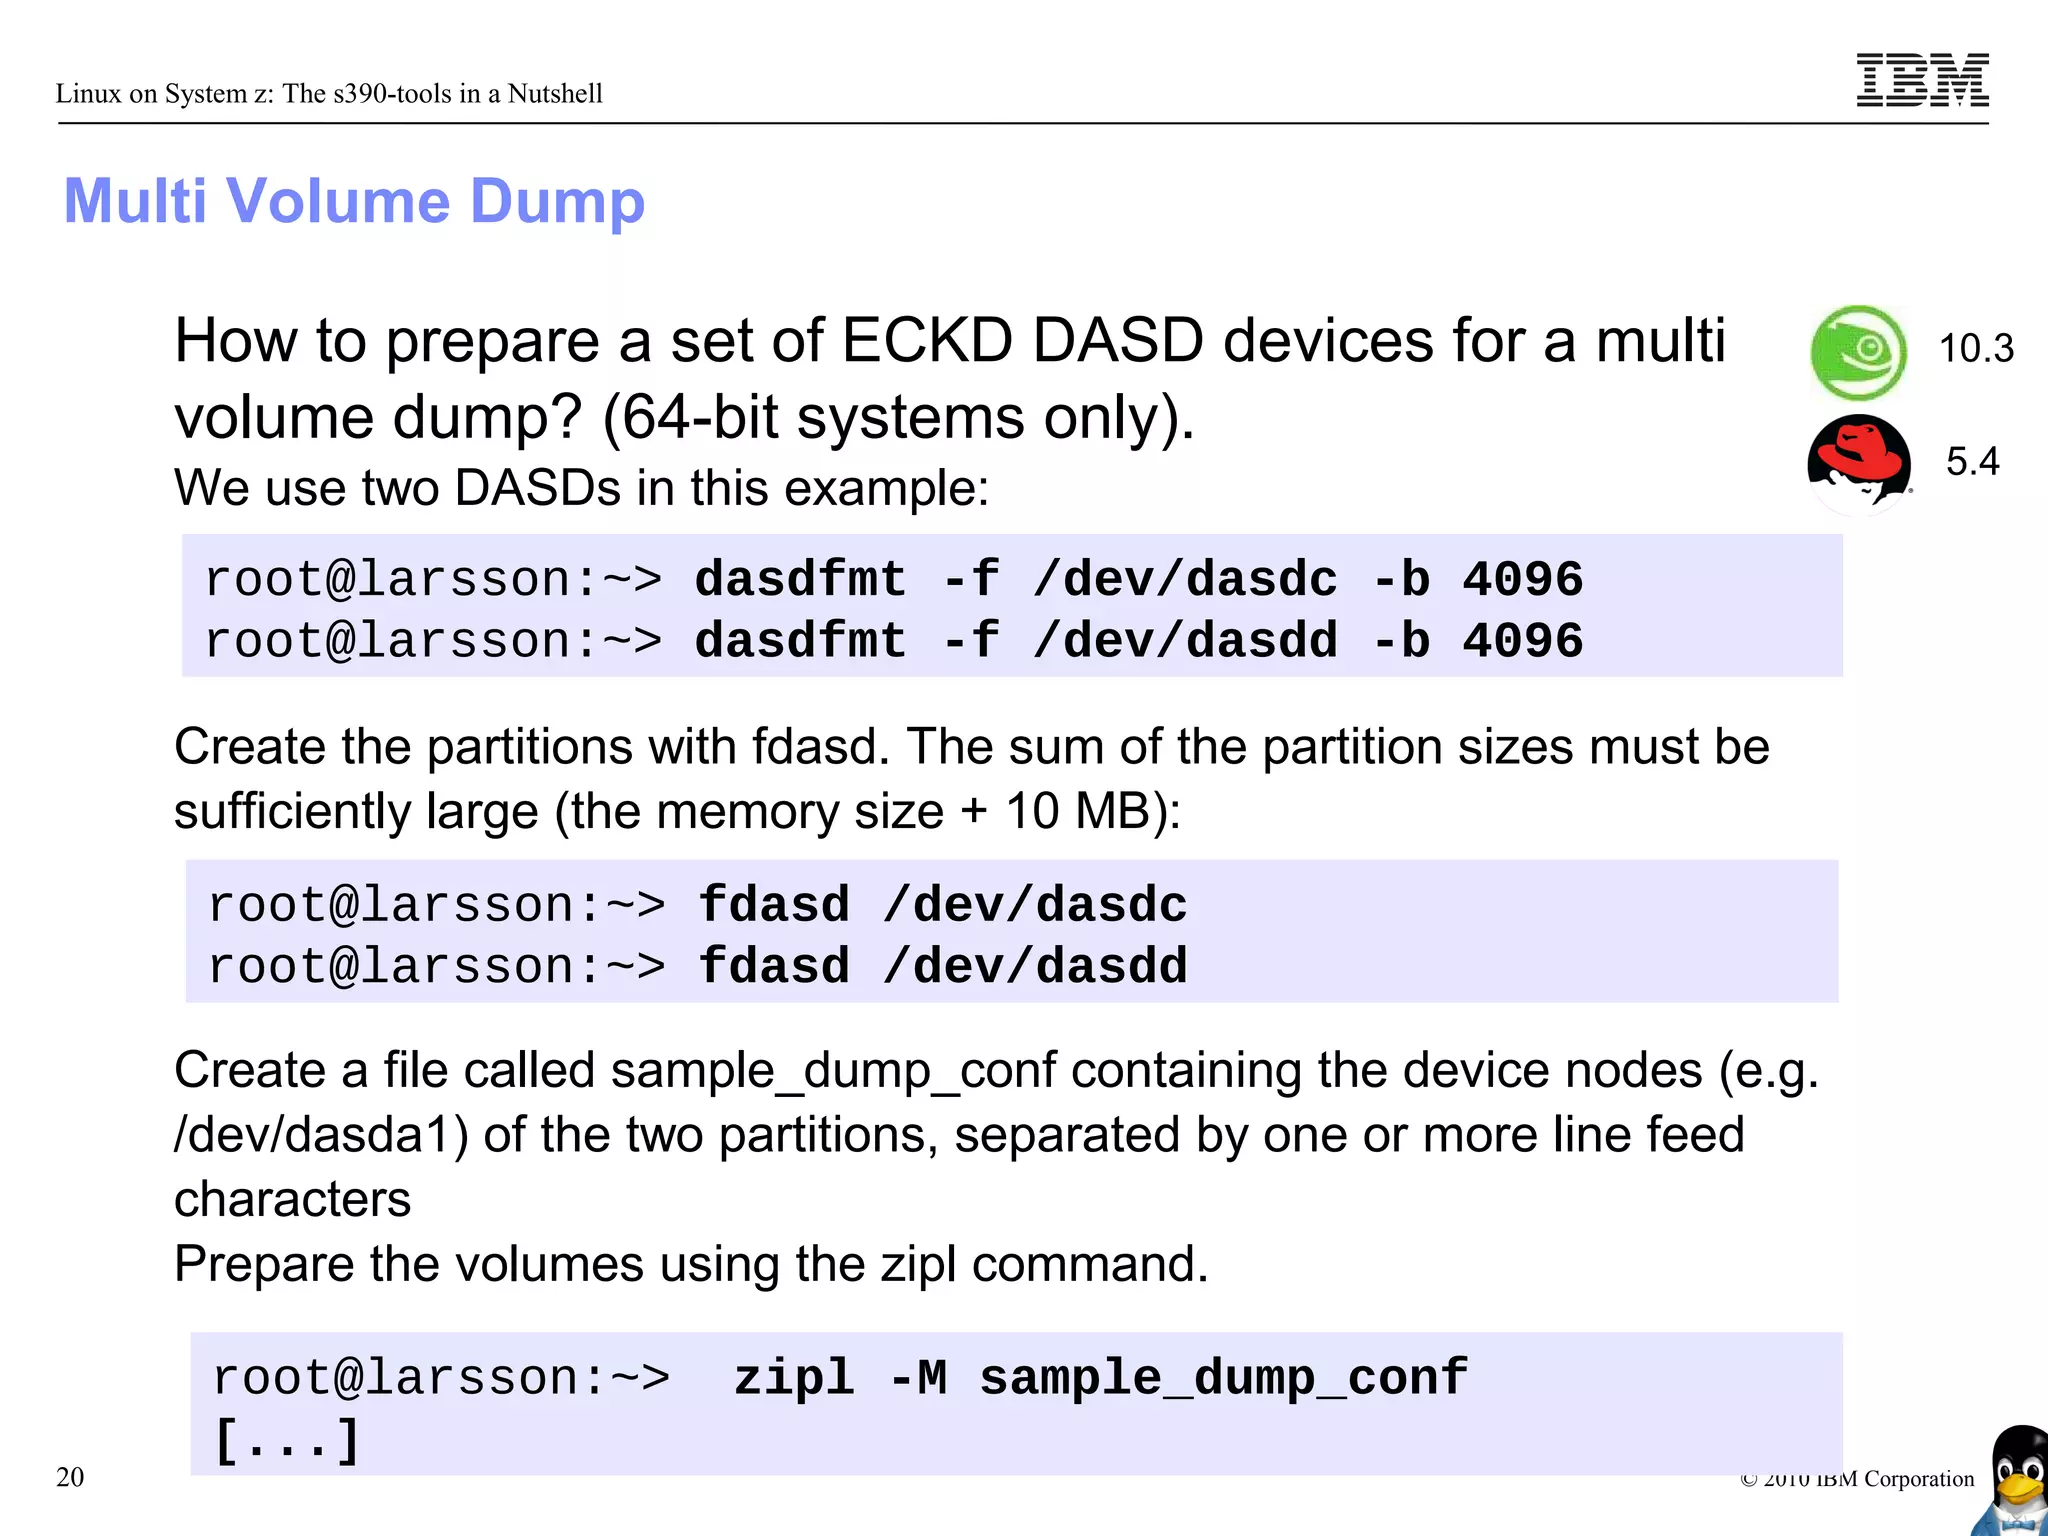This screenshot has width=2048, height=1536.
Task: Select 'dasdfmt -f /dev/dasdc -b 4096' command
Action: click(1139, 580)
